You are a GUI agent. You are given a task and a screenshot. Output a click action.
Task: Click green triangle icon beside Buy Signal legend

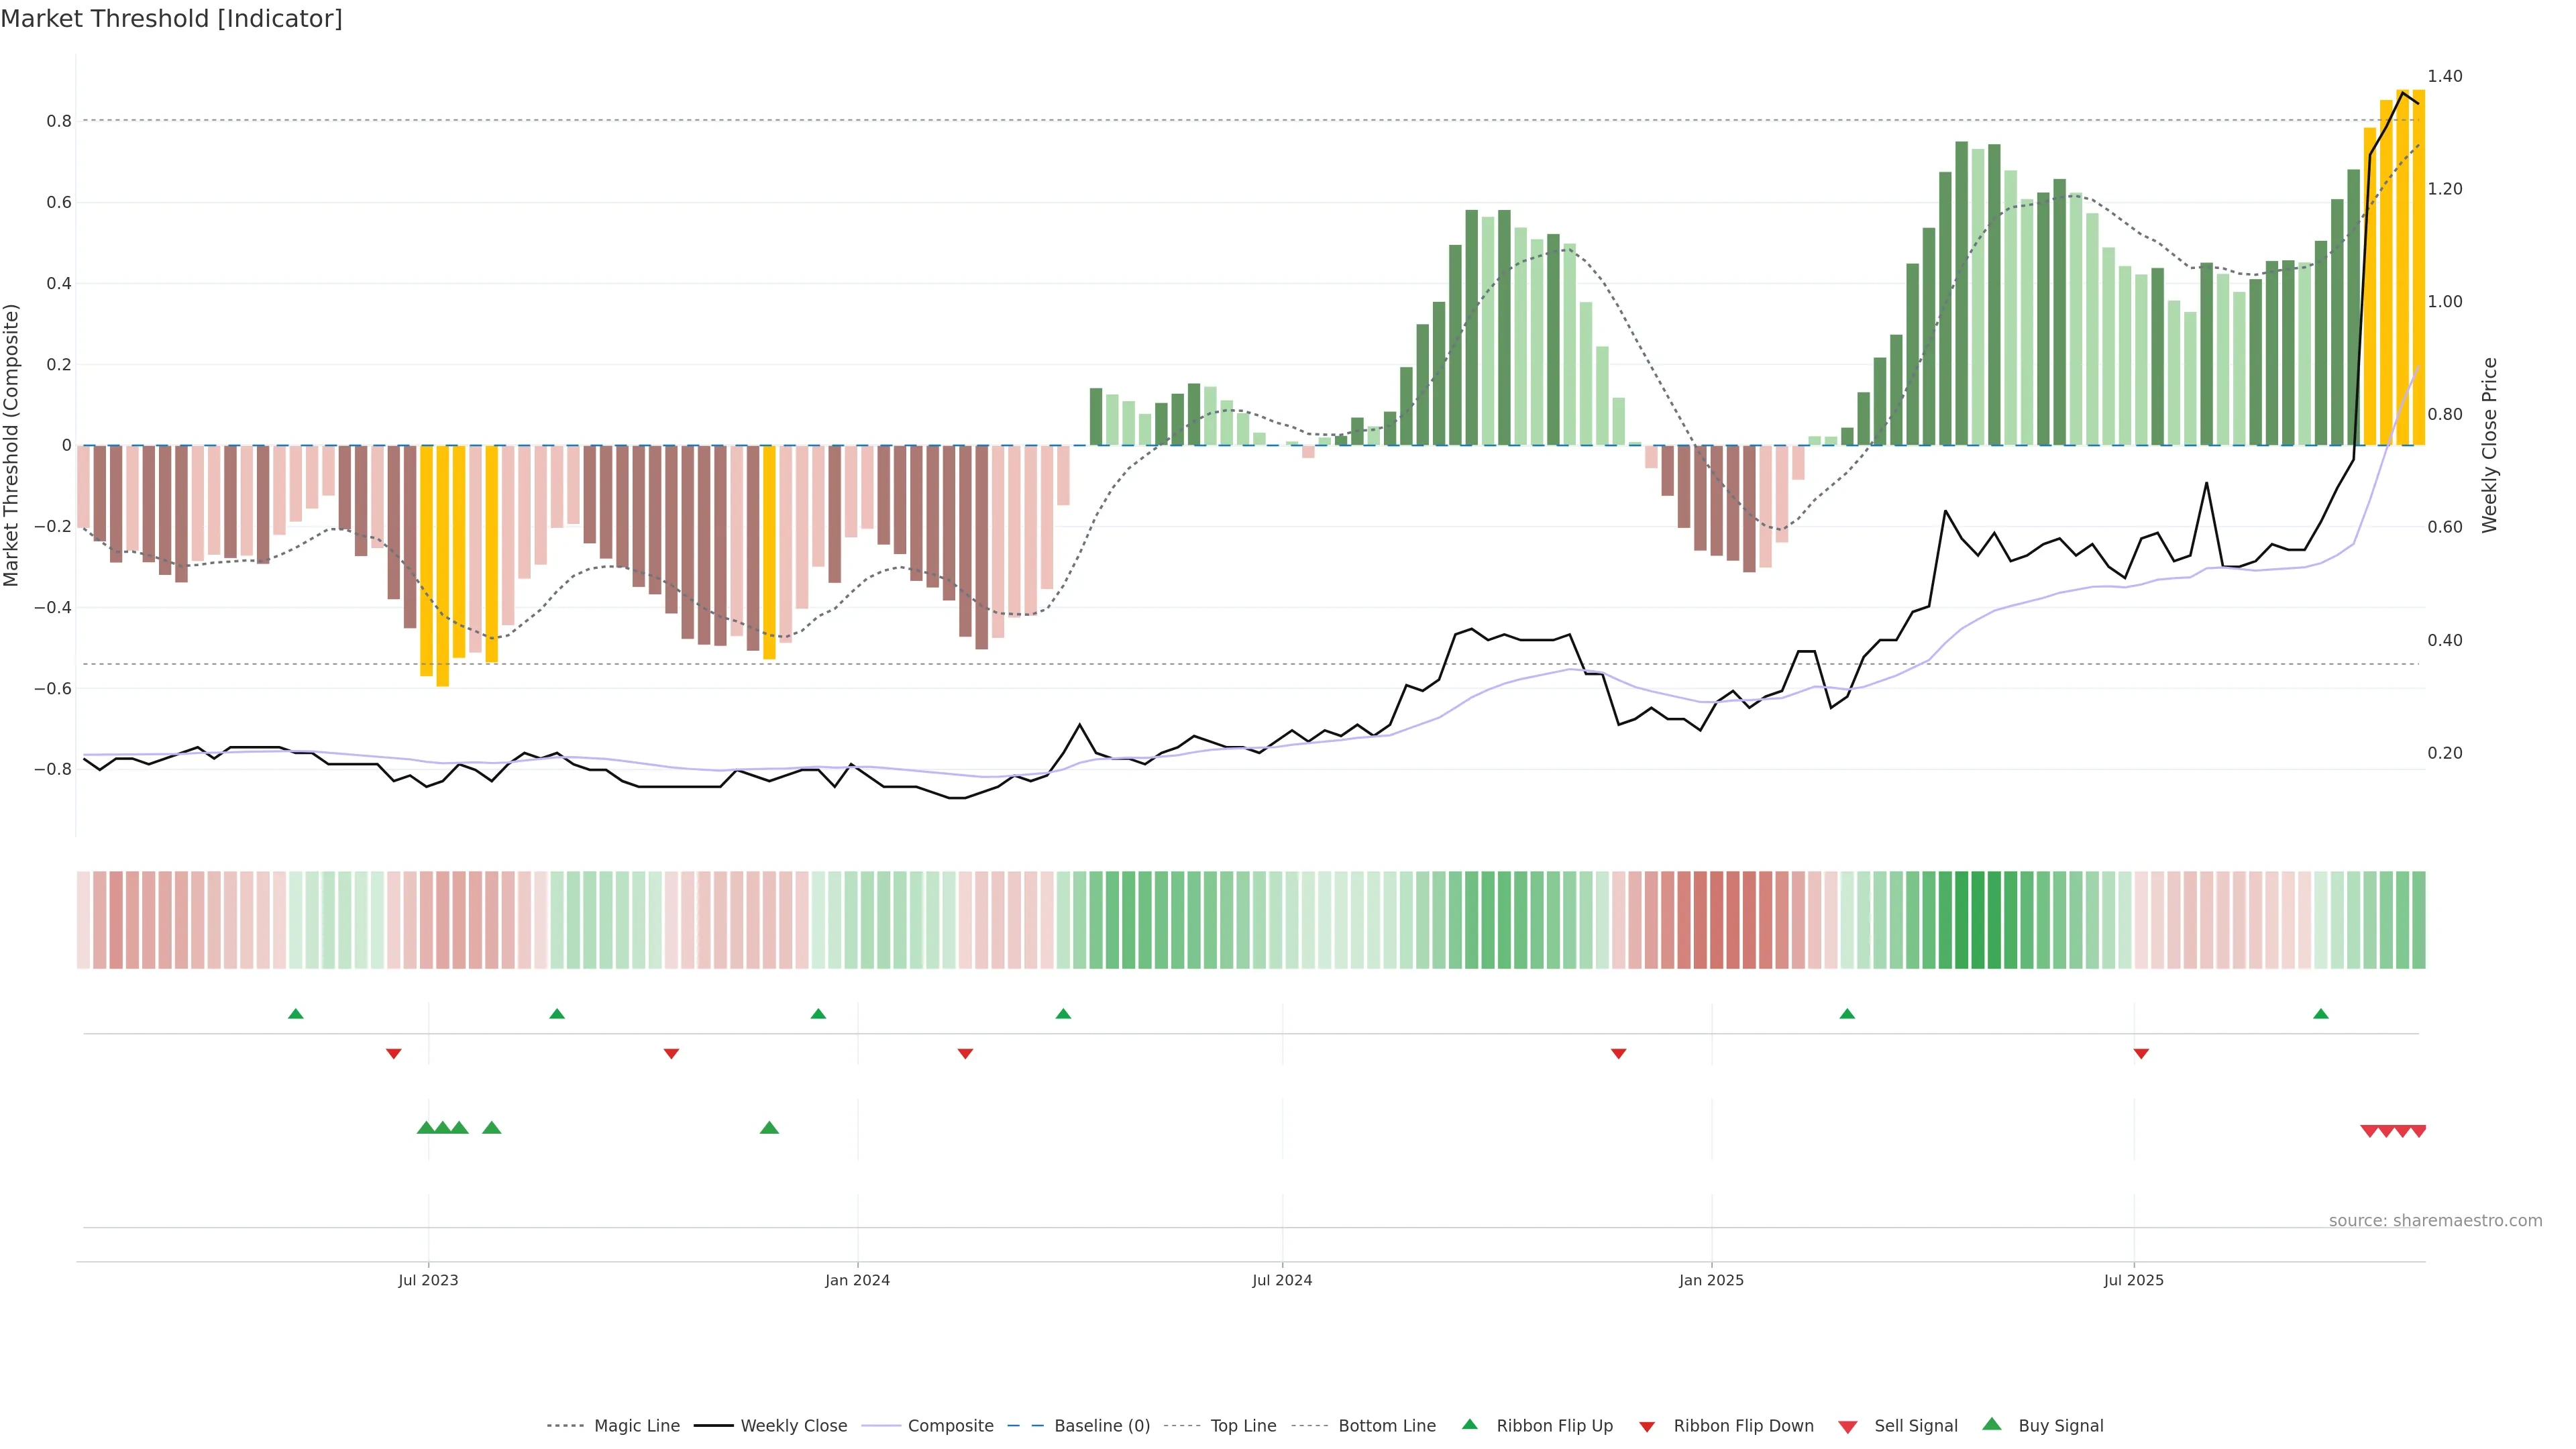tap(1991, 1424)
